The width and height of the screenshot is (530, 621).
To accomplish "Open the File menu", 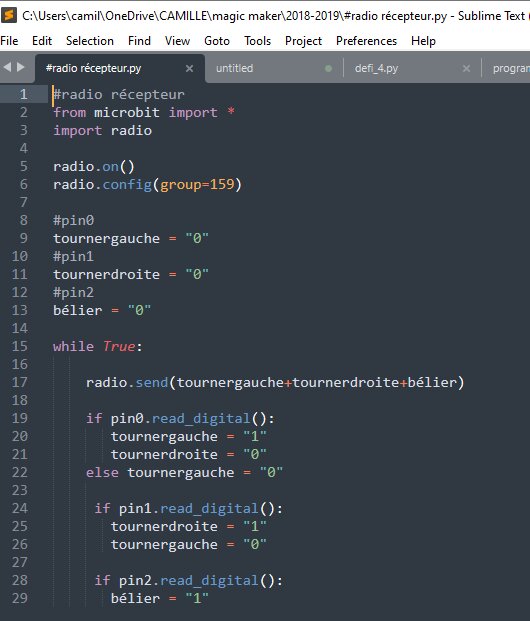I will [9, 41].
